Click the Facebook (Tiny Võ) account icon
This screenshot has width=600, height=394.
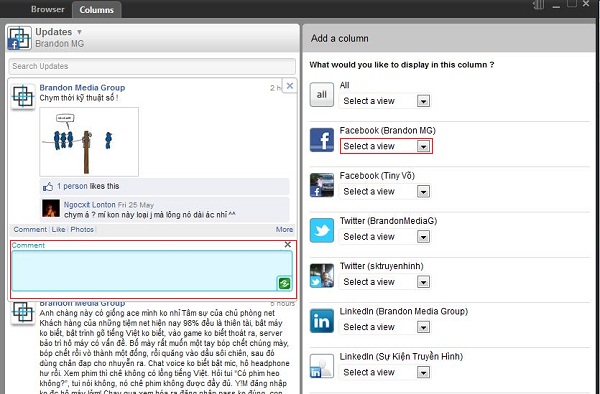[321, 185]
